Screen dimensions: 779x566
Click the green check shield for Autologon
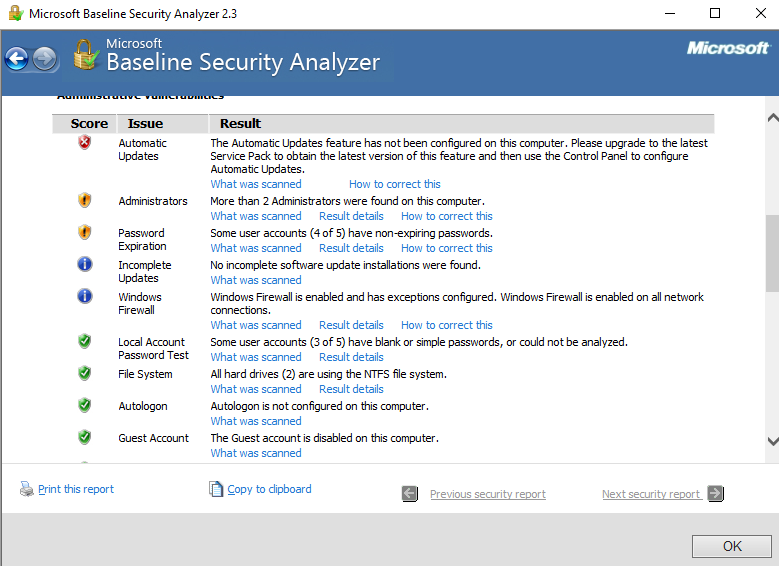84,405
